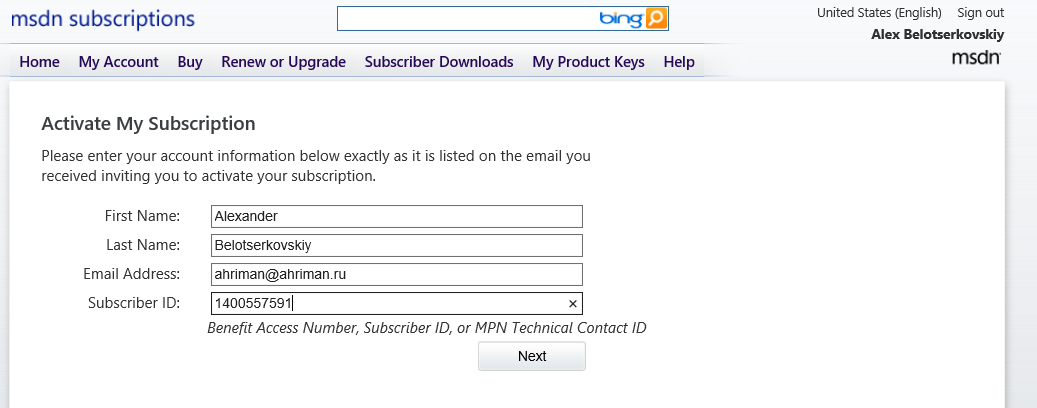Select Renew or Upgrade in navigation
1037x408 pixels.
283,62
